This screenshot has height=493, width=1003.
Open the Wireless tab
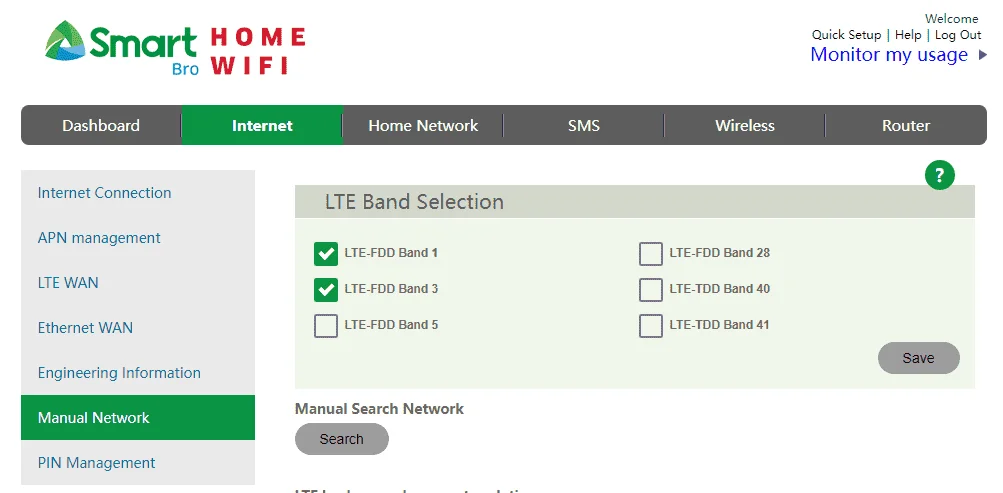pos(745,125)
